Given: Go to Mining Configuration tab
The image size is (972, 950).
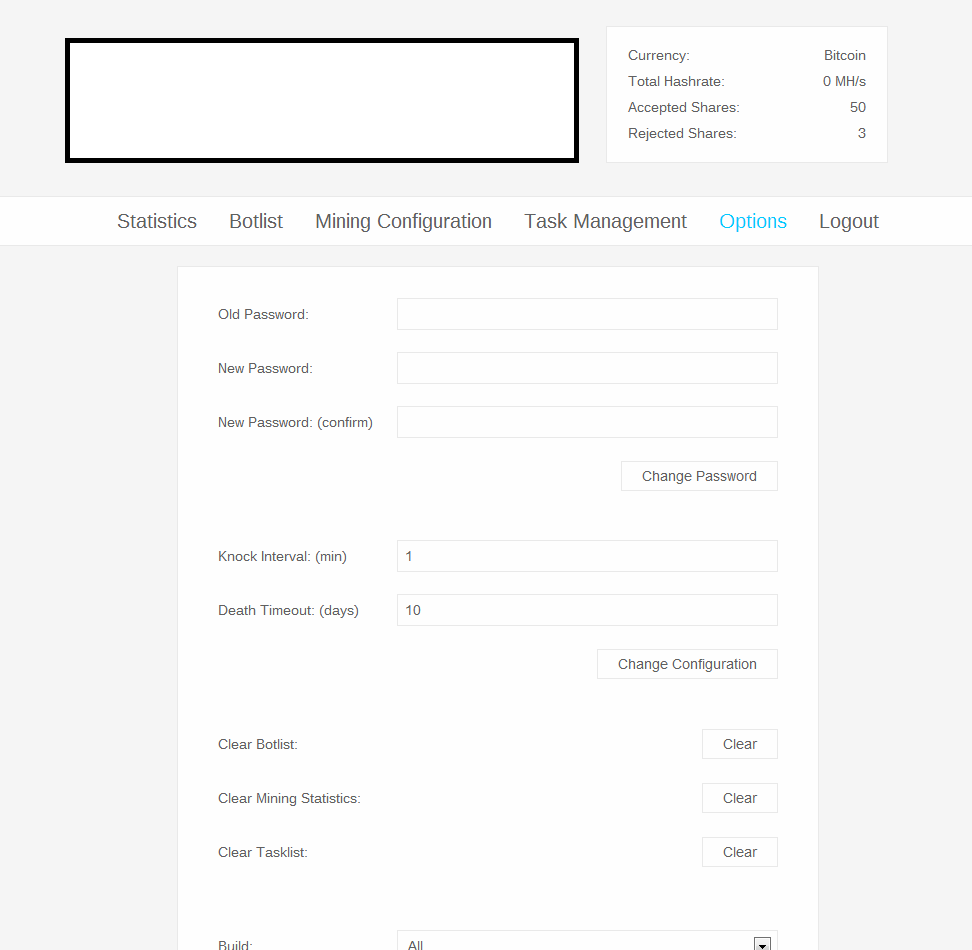Looking at the screenshot, I should pos(404,221).
